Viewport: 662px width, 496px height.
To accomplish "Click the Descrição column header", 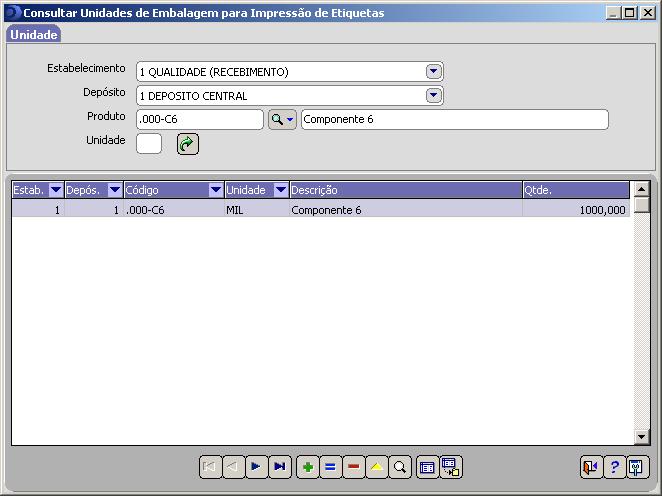I will [x=404, y=190].
